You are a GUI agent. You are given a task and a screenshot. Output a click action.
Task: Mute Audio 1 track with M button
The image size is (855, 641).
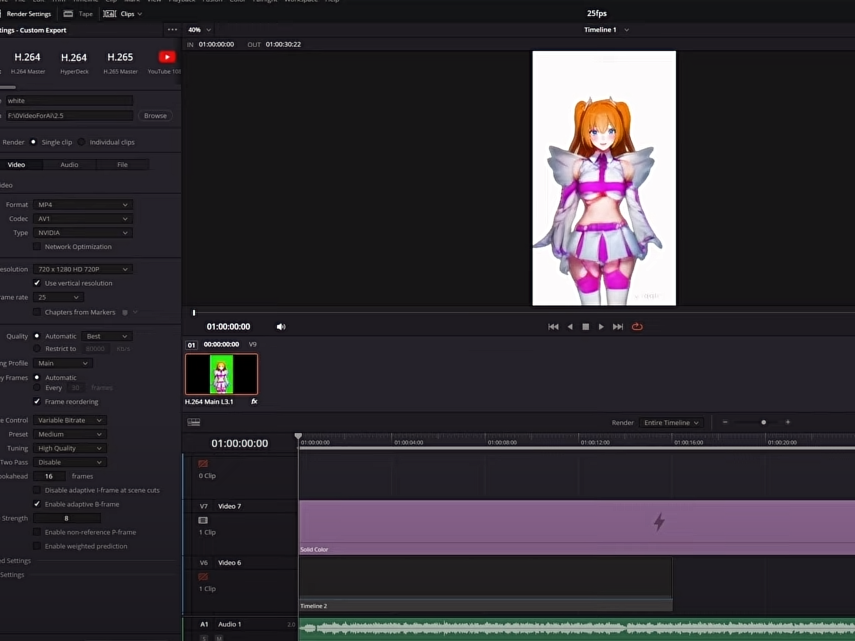coord(219,638)
